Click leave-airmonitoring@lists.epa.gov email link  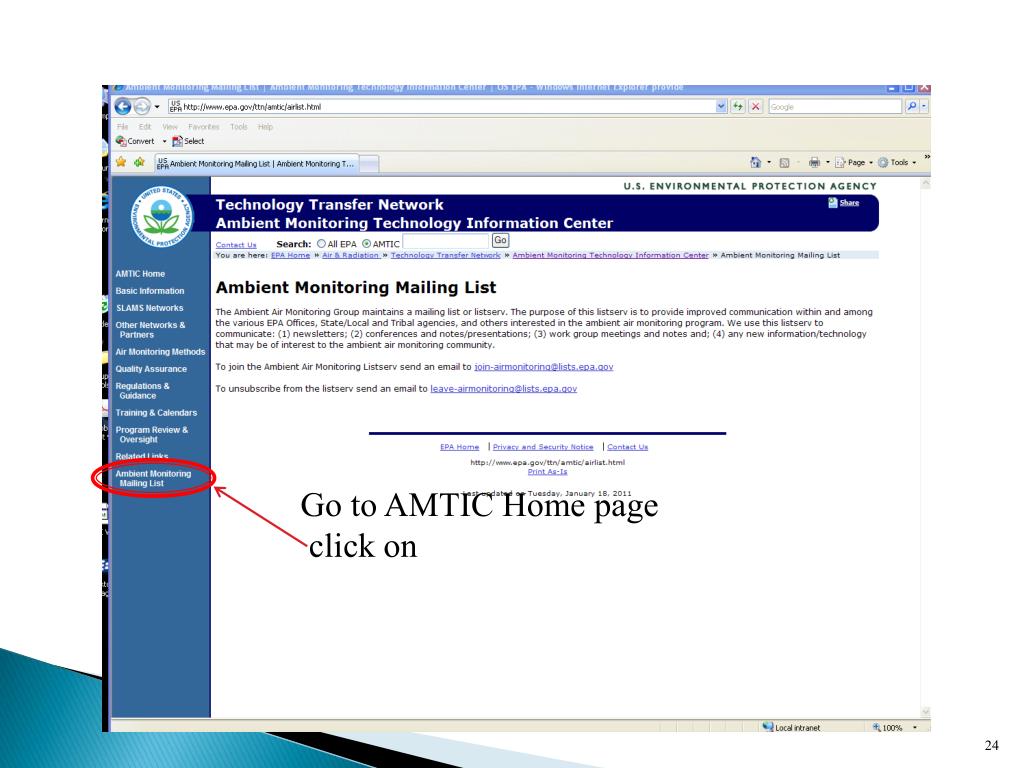[504, 389]
